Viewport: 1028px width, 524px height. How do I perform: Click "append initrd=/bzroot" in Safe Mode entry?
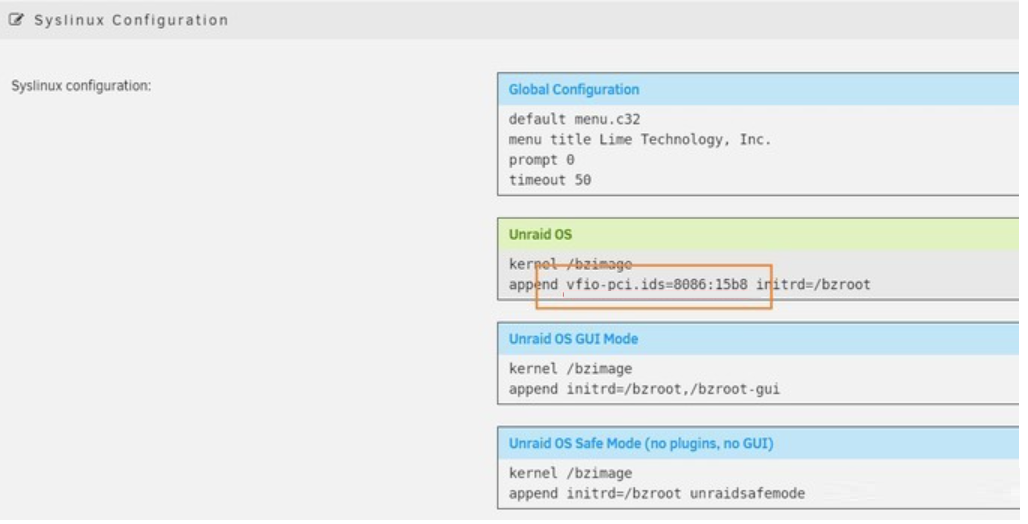(595, 494)
